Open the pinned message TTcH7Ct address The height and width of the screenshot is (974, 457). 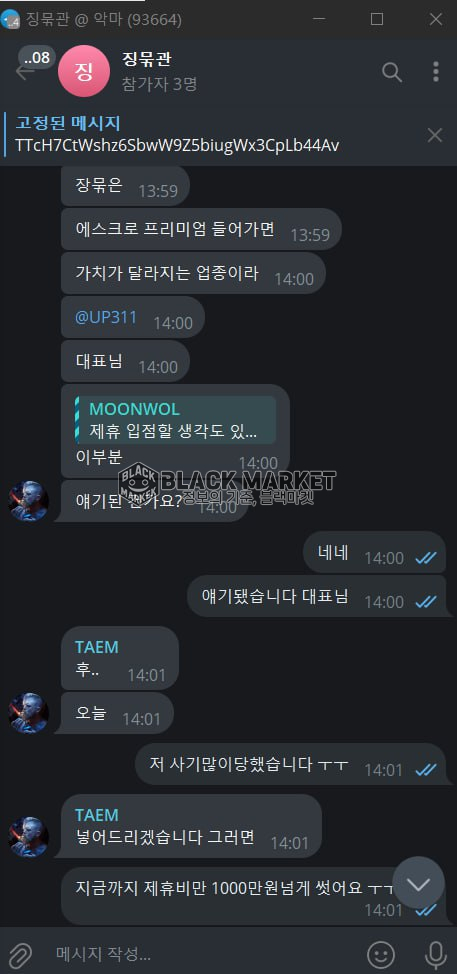[x=178, y=145]
